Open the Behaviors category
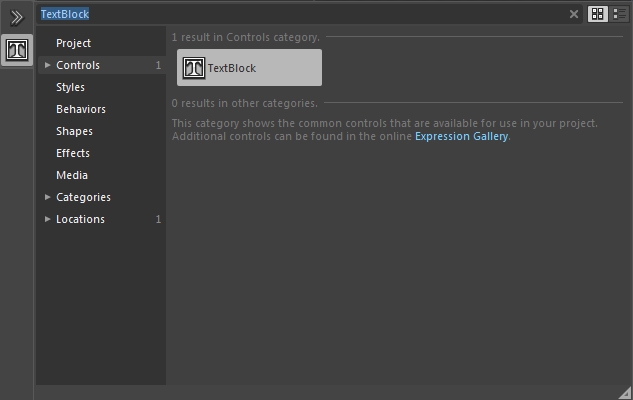 pos(80,109)
